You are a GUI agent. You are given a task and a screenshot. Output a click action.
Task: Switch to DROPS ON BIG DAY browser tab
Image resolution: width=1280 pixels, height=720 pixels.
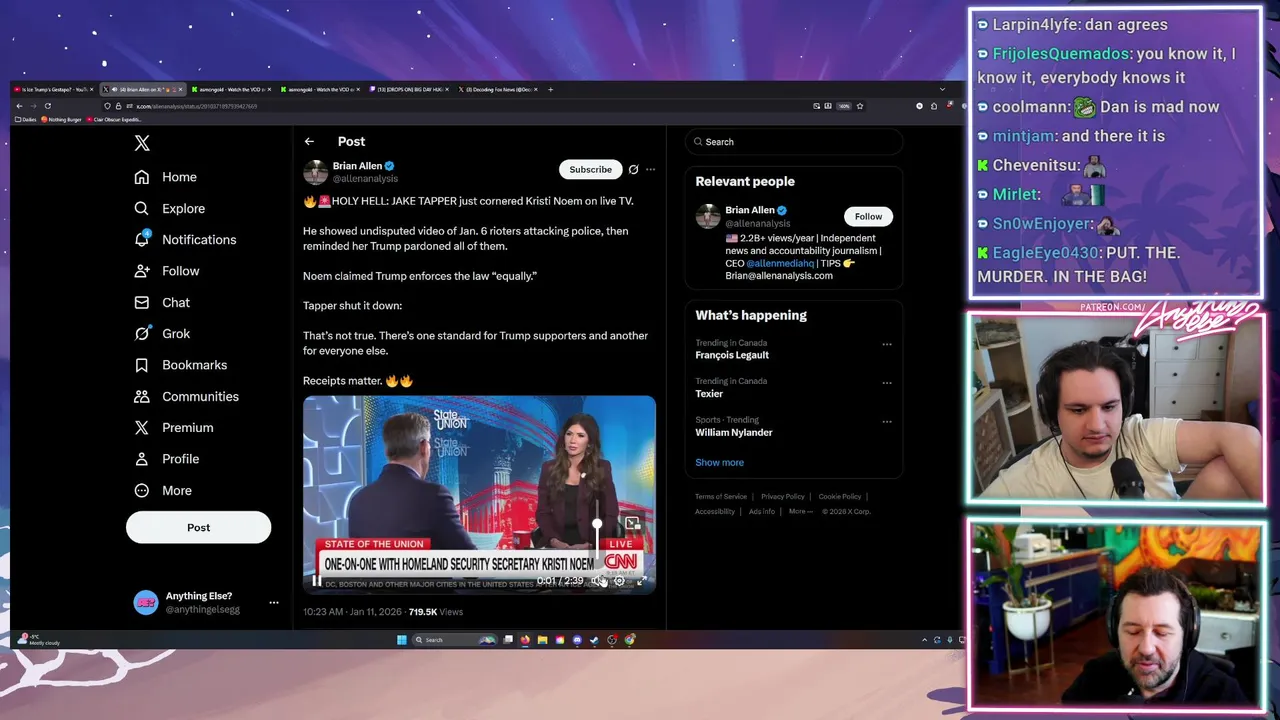pos(408,89)
